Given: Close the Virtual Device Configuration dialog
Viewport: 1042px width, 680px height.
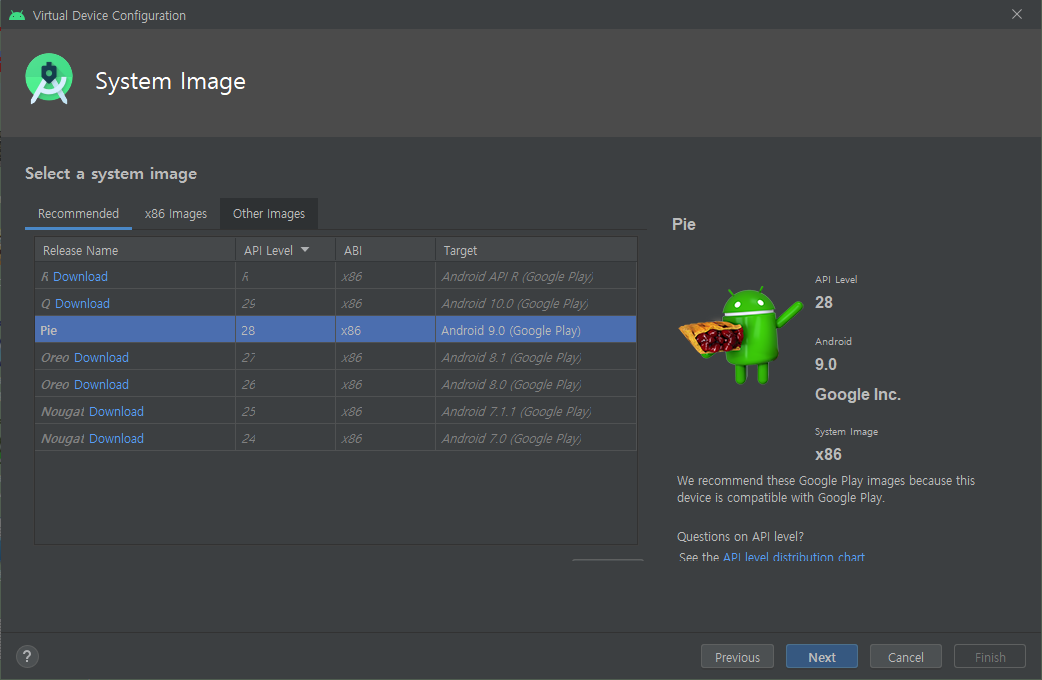Looking at the screenshot, I should tap(1017, 14).
